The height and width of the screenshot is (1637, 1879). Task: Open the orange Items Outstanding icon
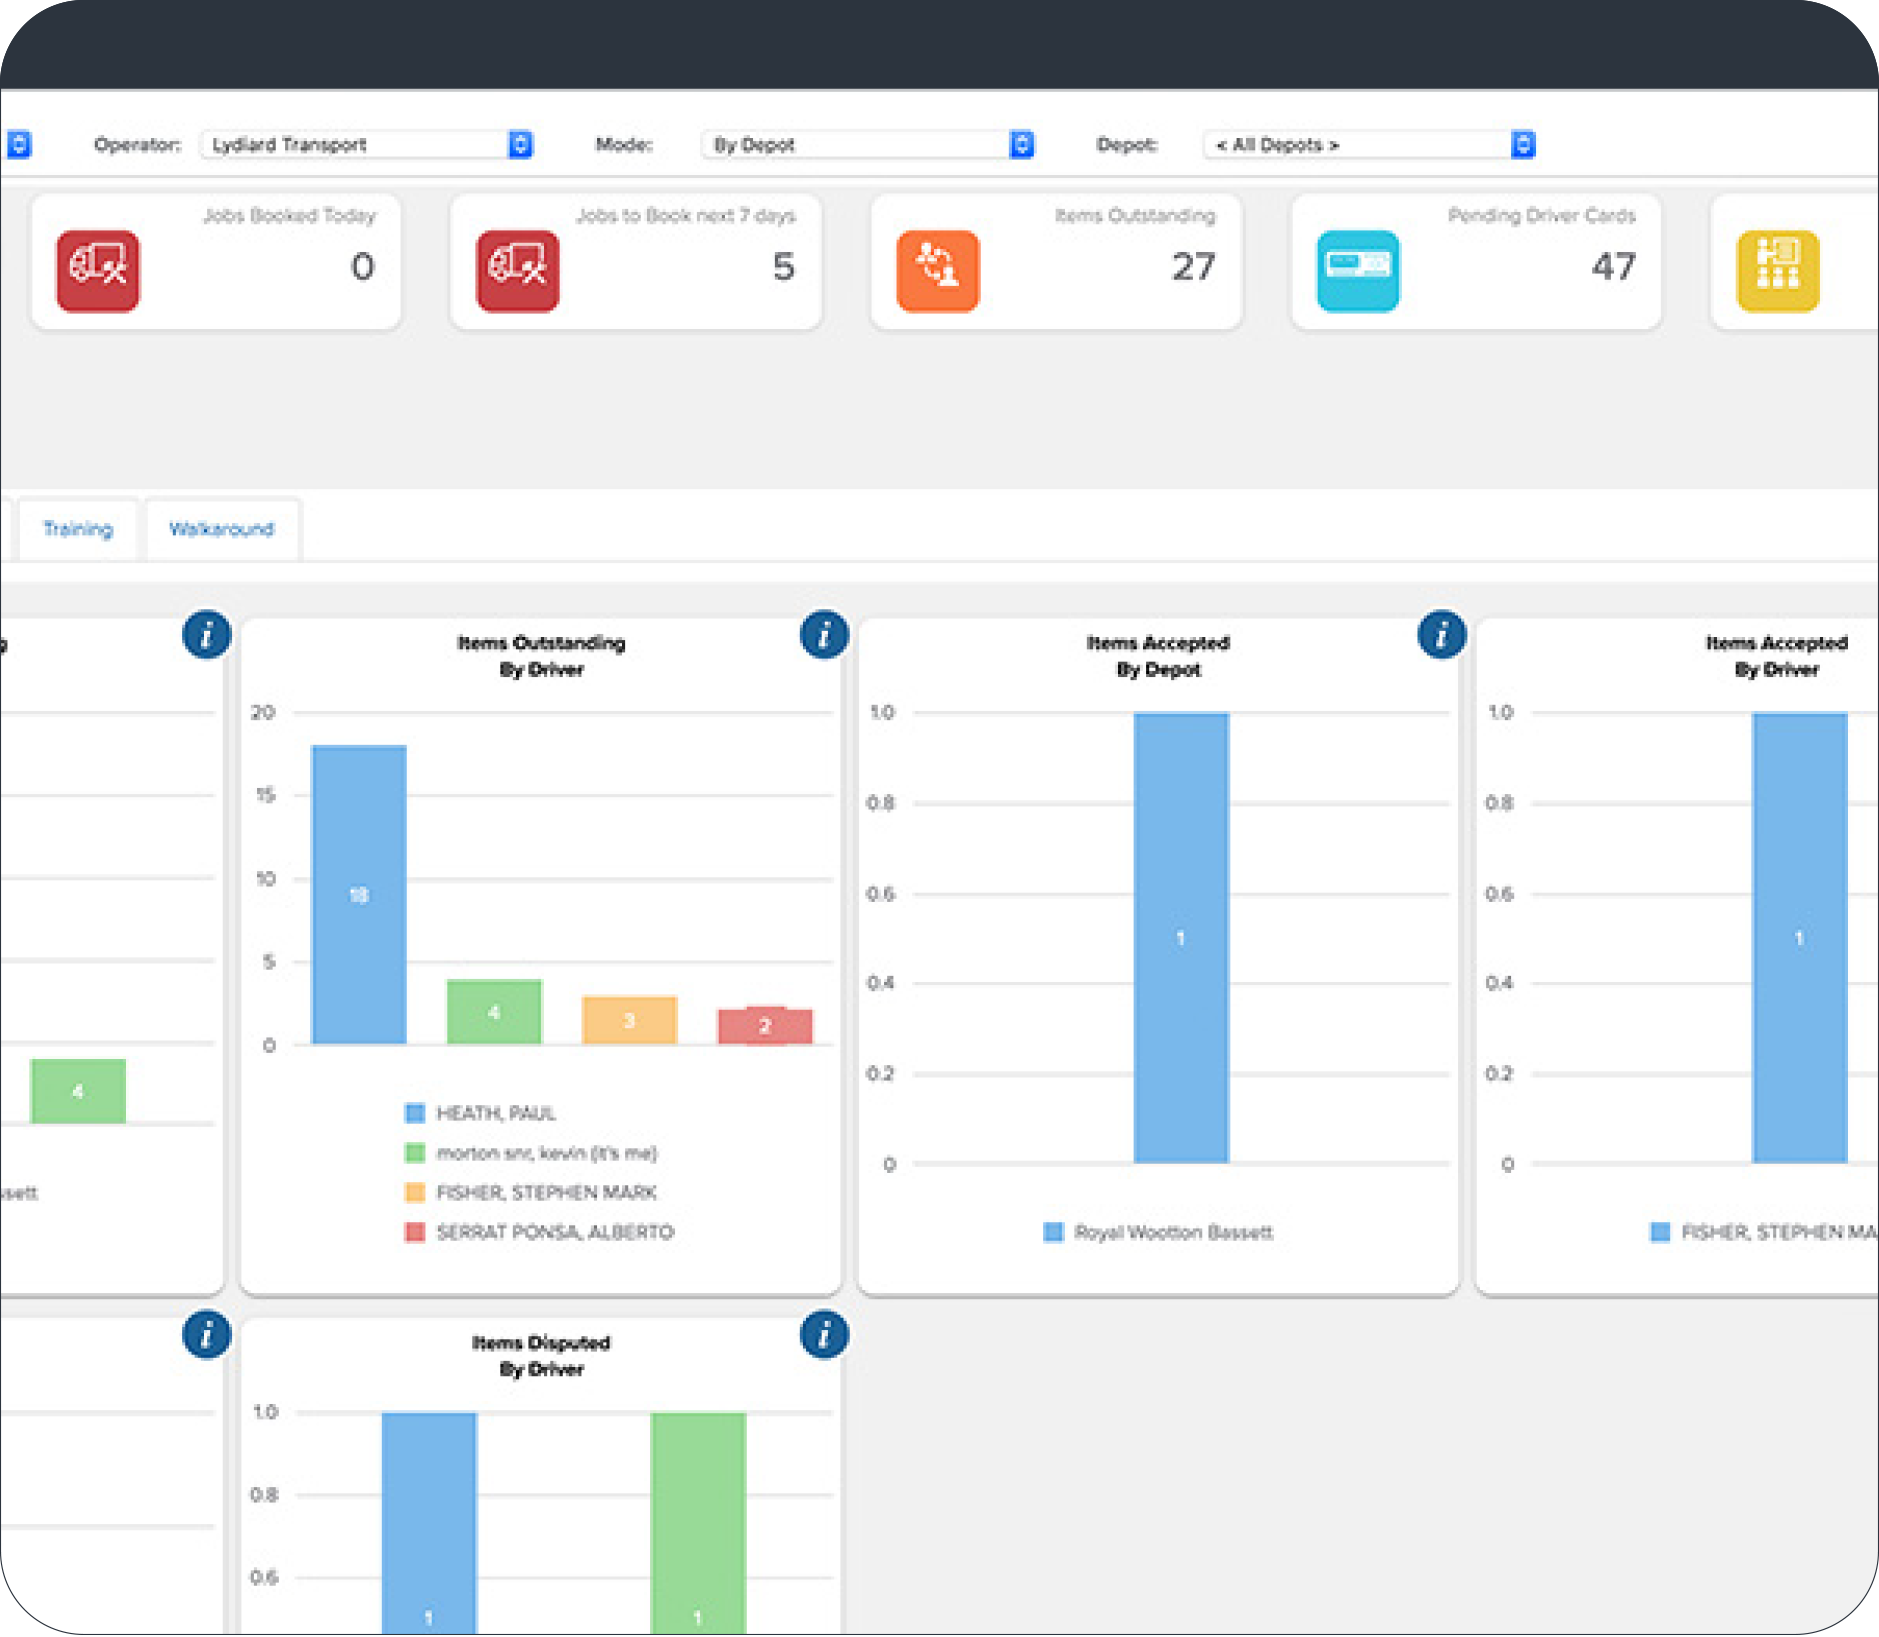pos(938,271)
